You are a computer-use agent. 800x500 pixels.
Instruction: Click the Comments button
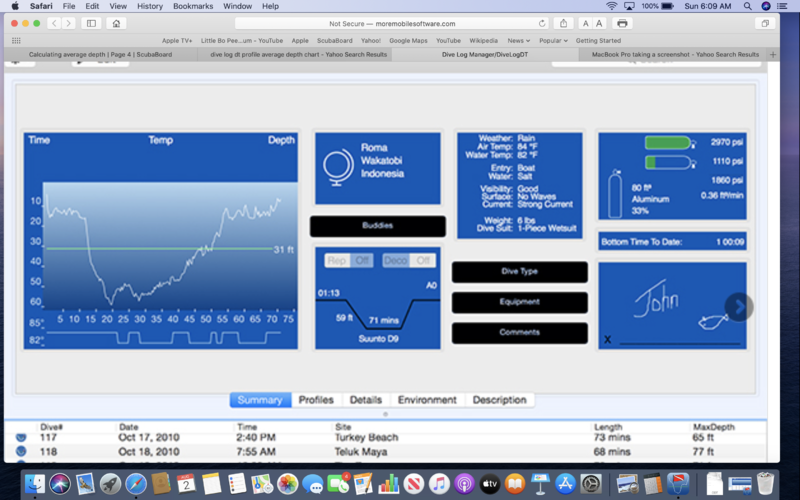[x=519, y=332]
